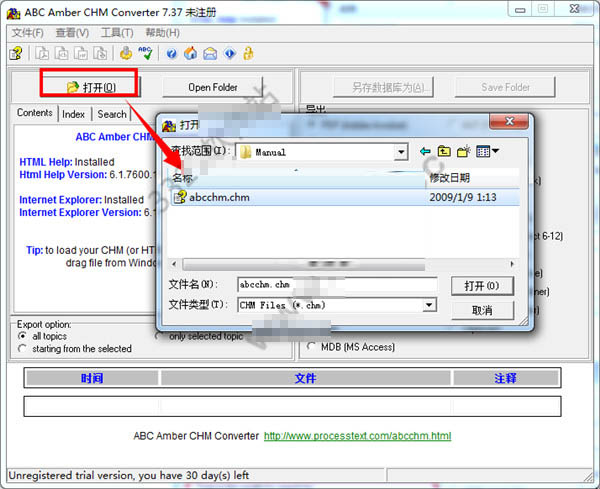Click the app icon in main title bar

tap(13, 13)
